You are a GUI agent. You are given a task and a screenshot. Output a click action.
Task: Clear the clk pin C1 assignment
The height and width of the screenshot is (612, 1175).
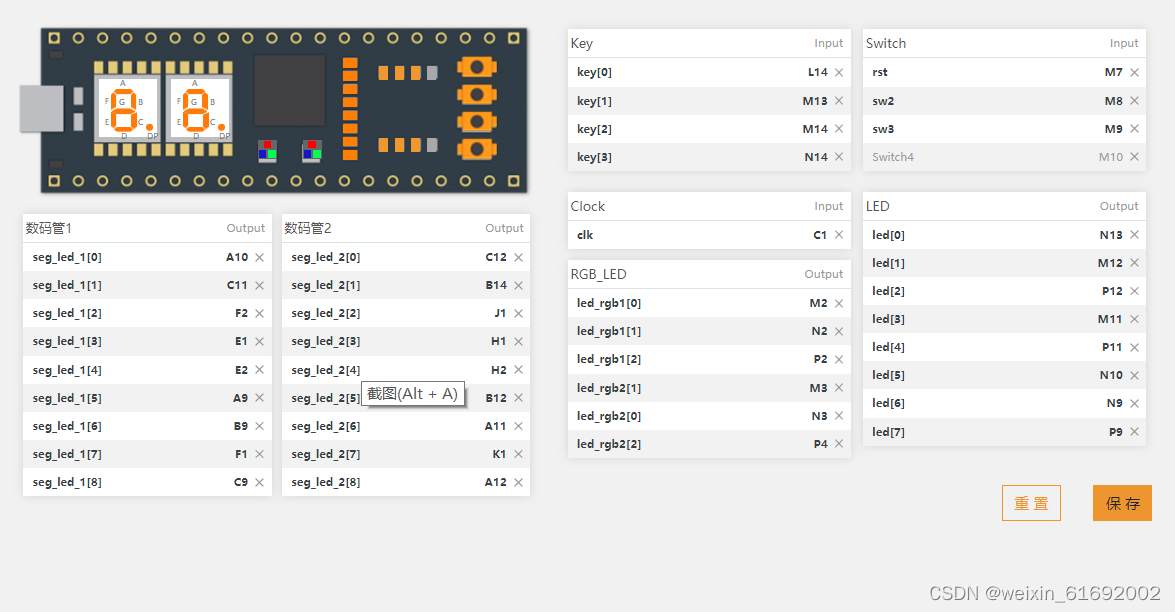point(839,235)
